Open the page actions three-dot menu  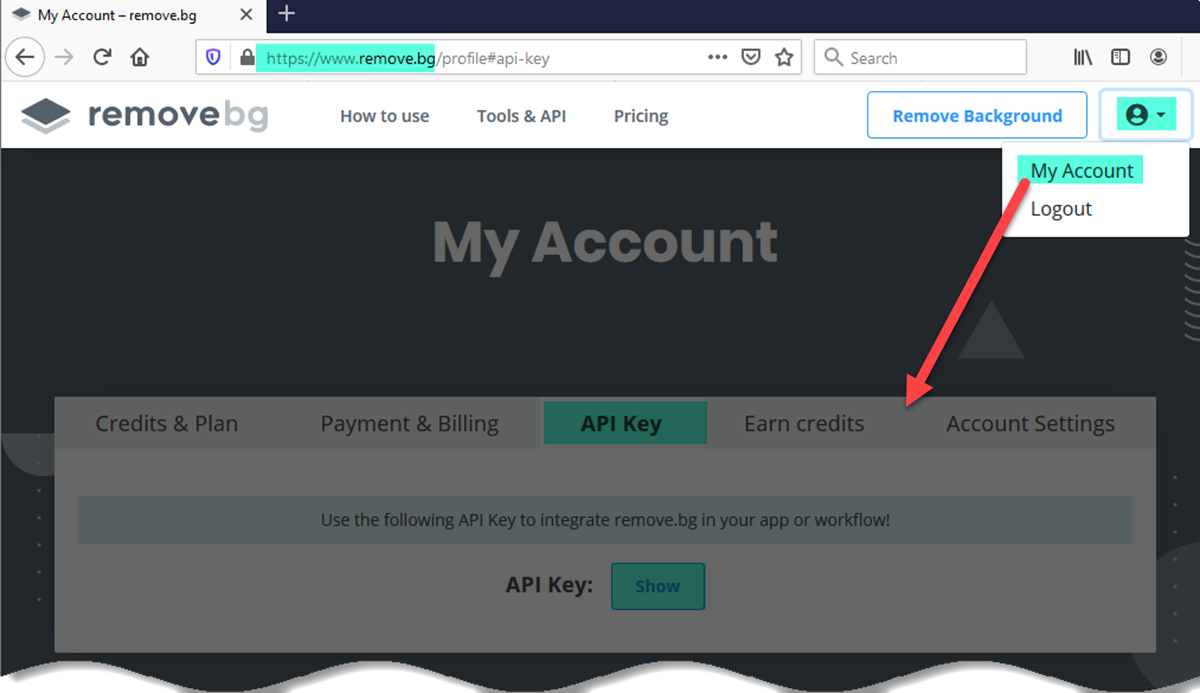717,58
